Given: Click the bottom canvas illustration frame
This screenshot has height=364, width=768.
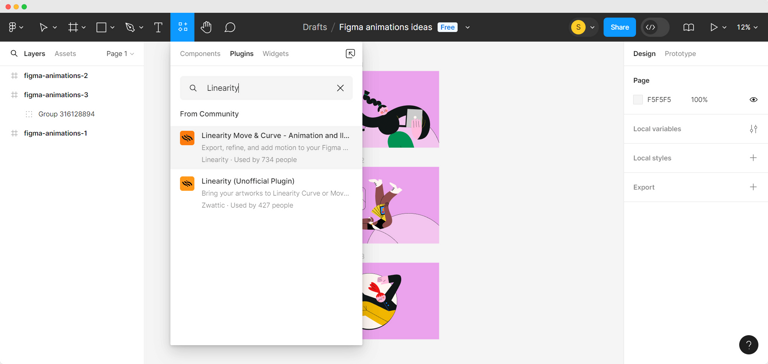Looking at the screenshot, I should click(x=401, y=301).
